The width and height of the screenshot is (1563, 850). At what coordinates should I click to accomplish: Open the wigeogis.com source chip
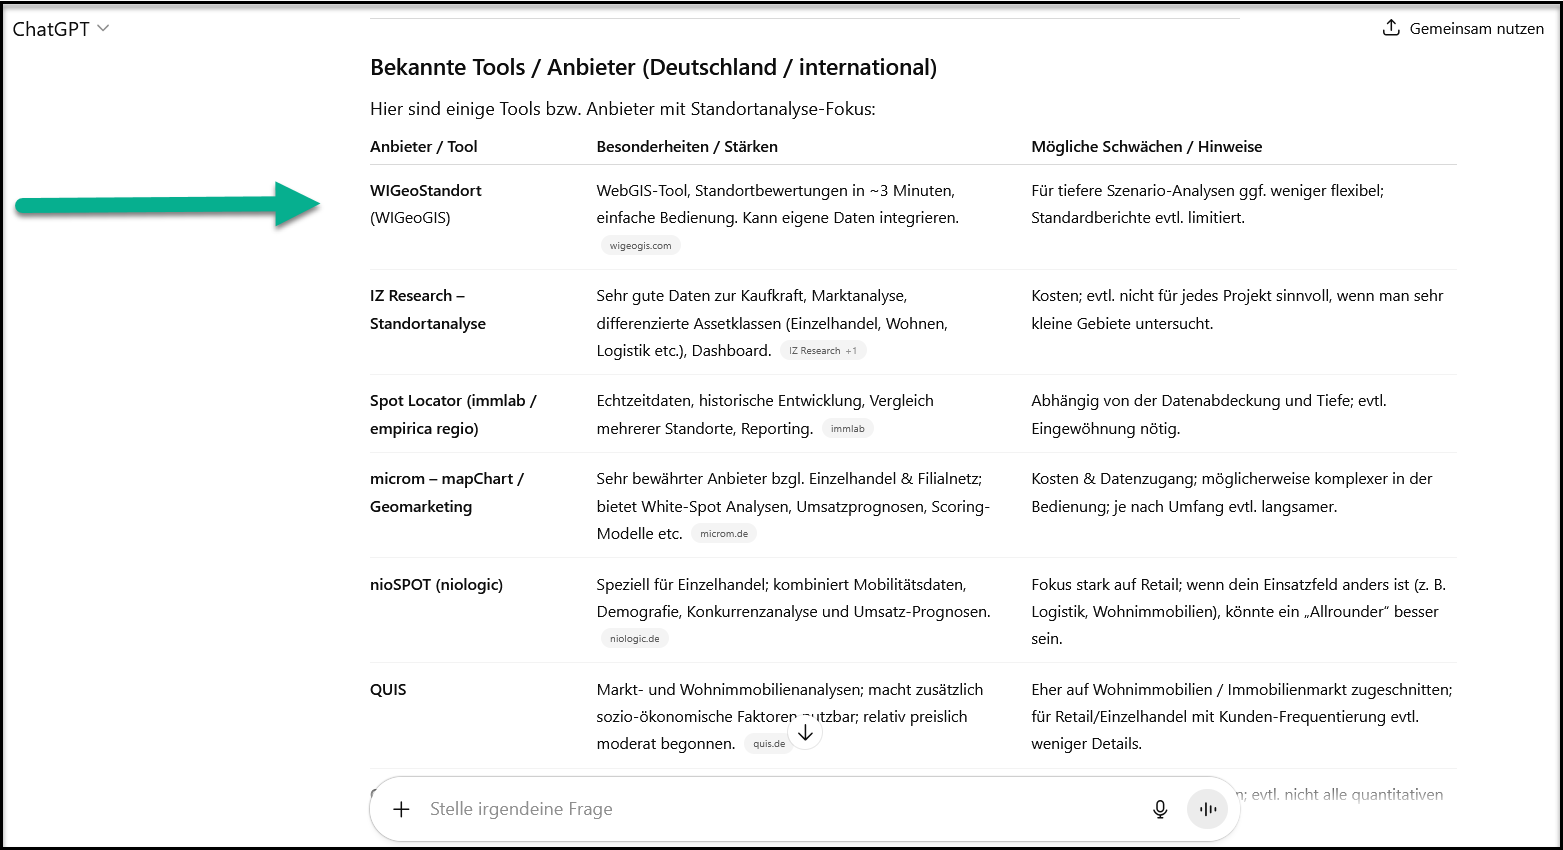coord(641,245)
